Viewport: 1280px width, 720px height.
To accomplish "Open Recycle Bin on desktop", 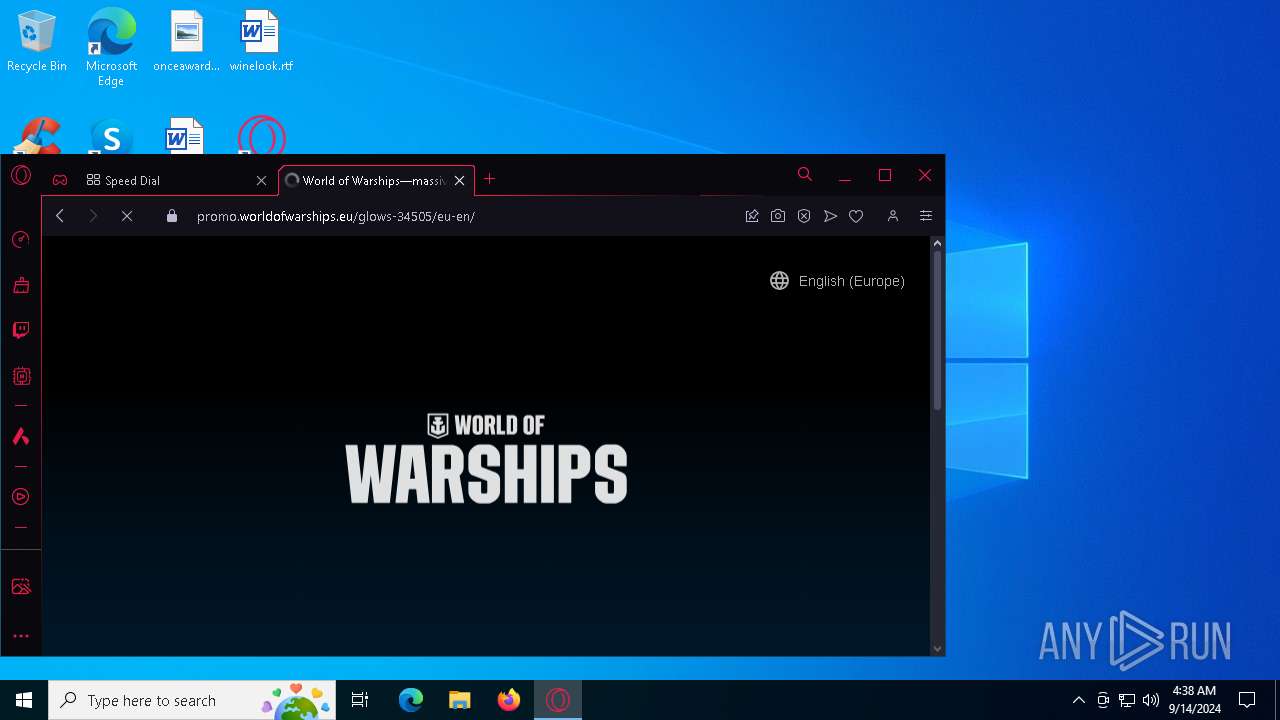I will 37,42.
